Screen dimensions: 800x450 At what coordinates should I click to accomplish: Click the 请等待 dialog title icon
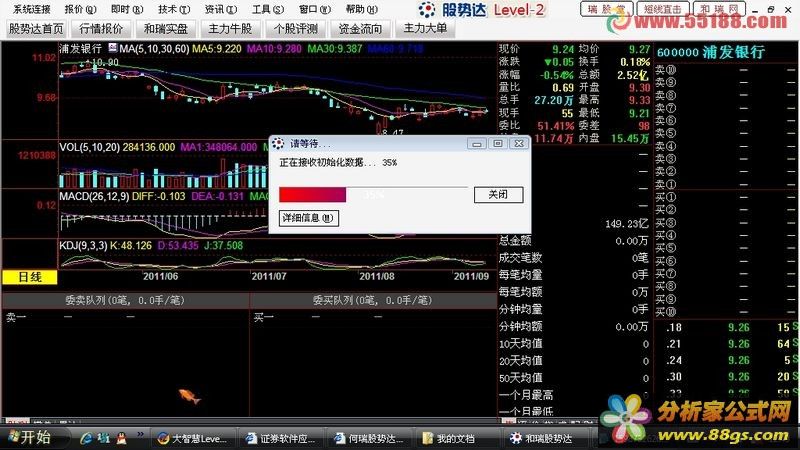tap(278, 144)
